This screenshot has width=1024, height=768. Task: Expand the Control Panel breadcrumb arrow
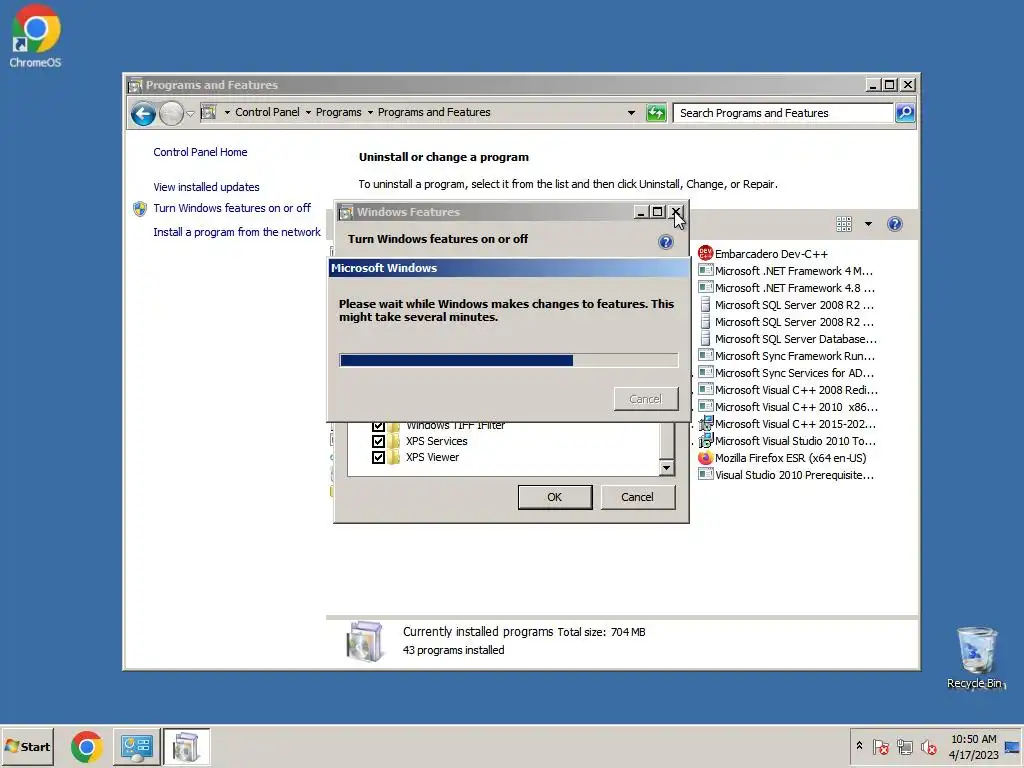[x=227, y=112]
